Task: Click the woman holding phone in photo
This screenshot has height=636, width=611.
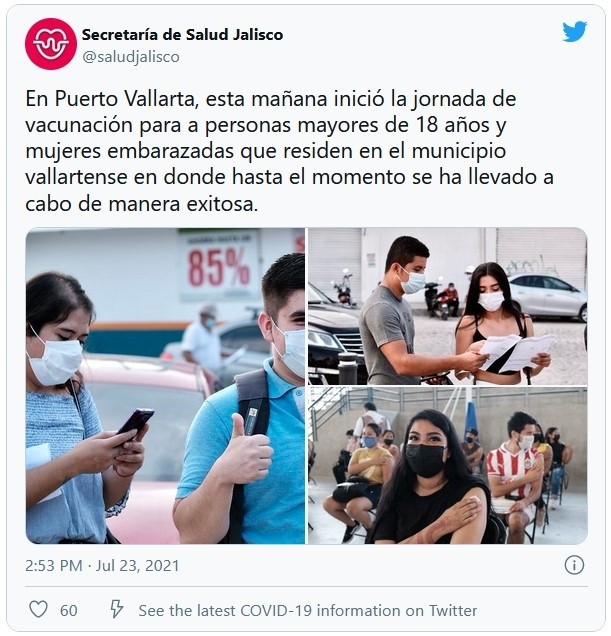Action: (77, 408)
